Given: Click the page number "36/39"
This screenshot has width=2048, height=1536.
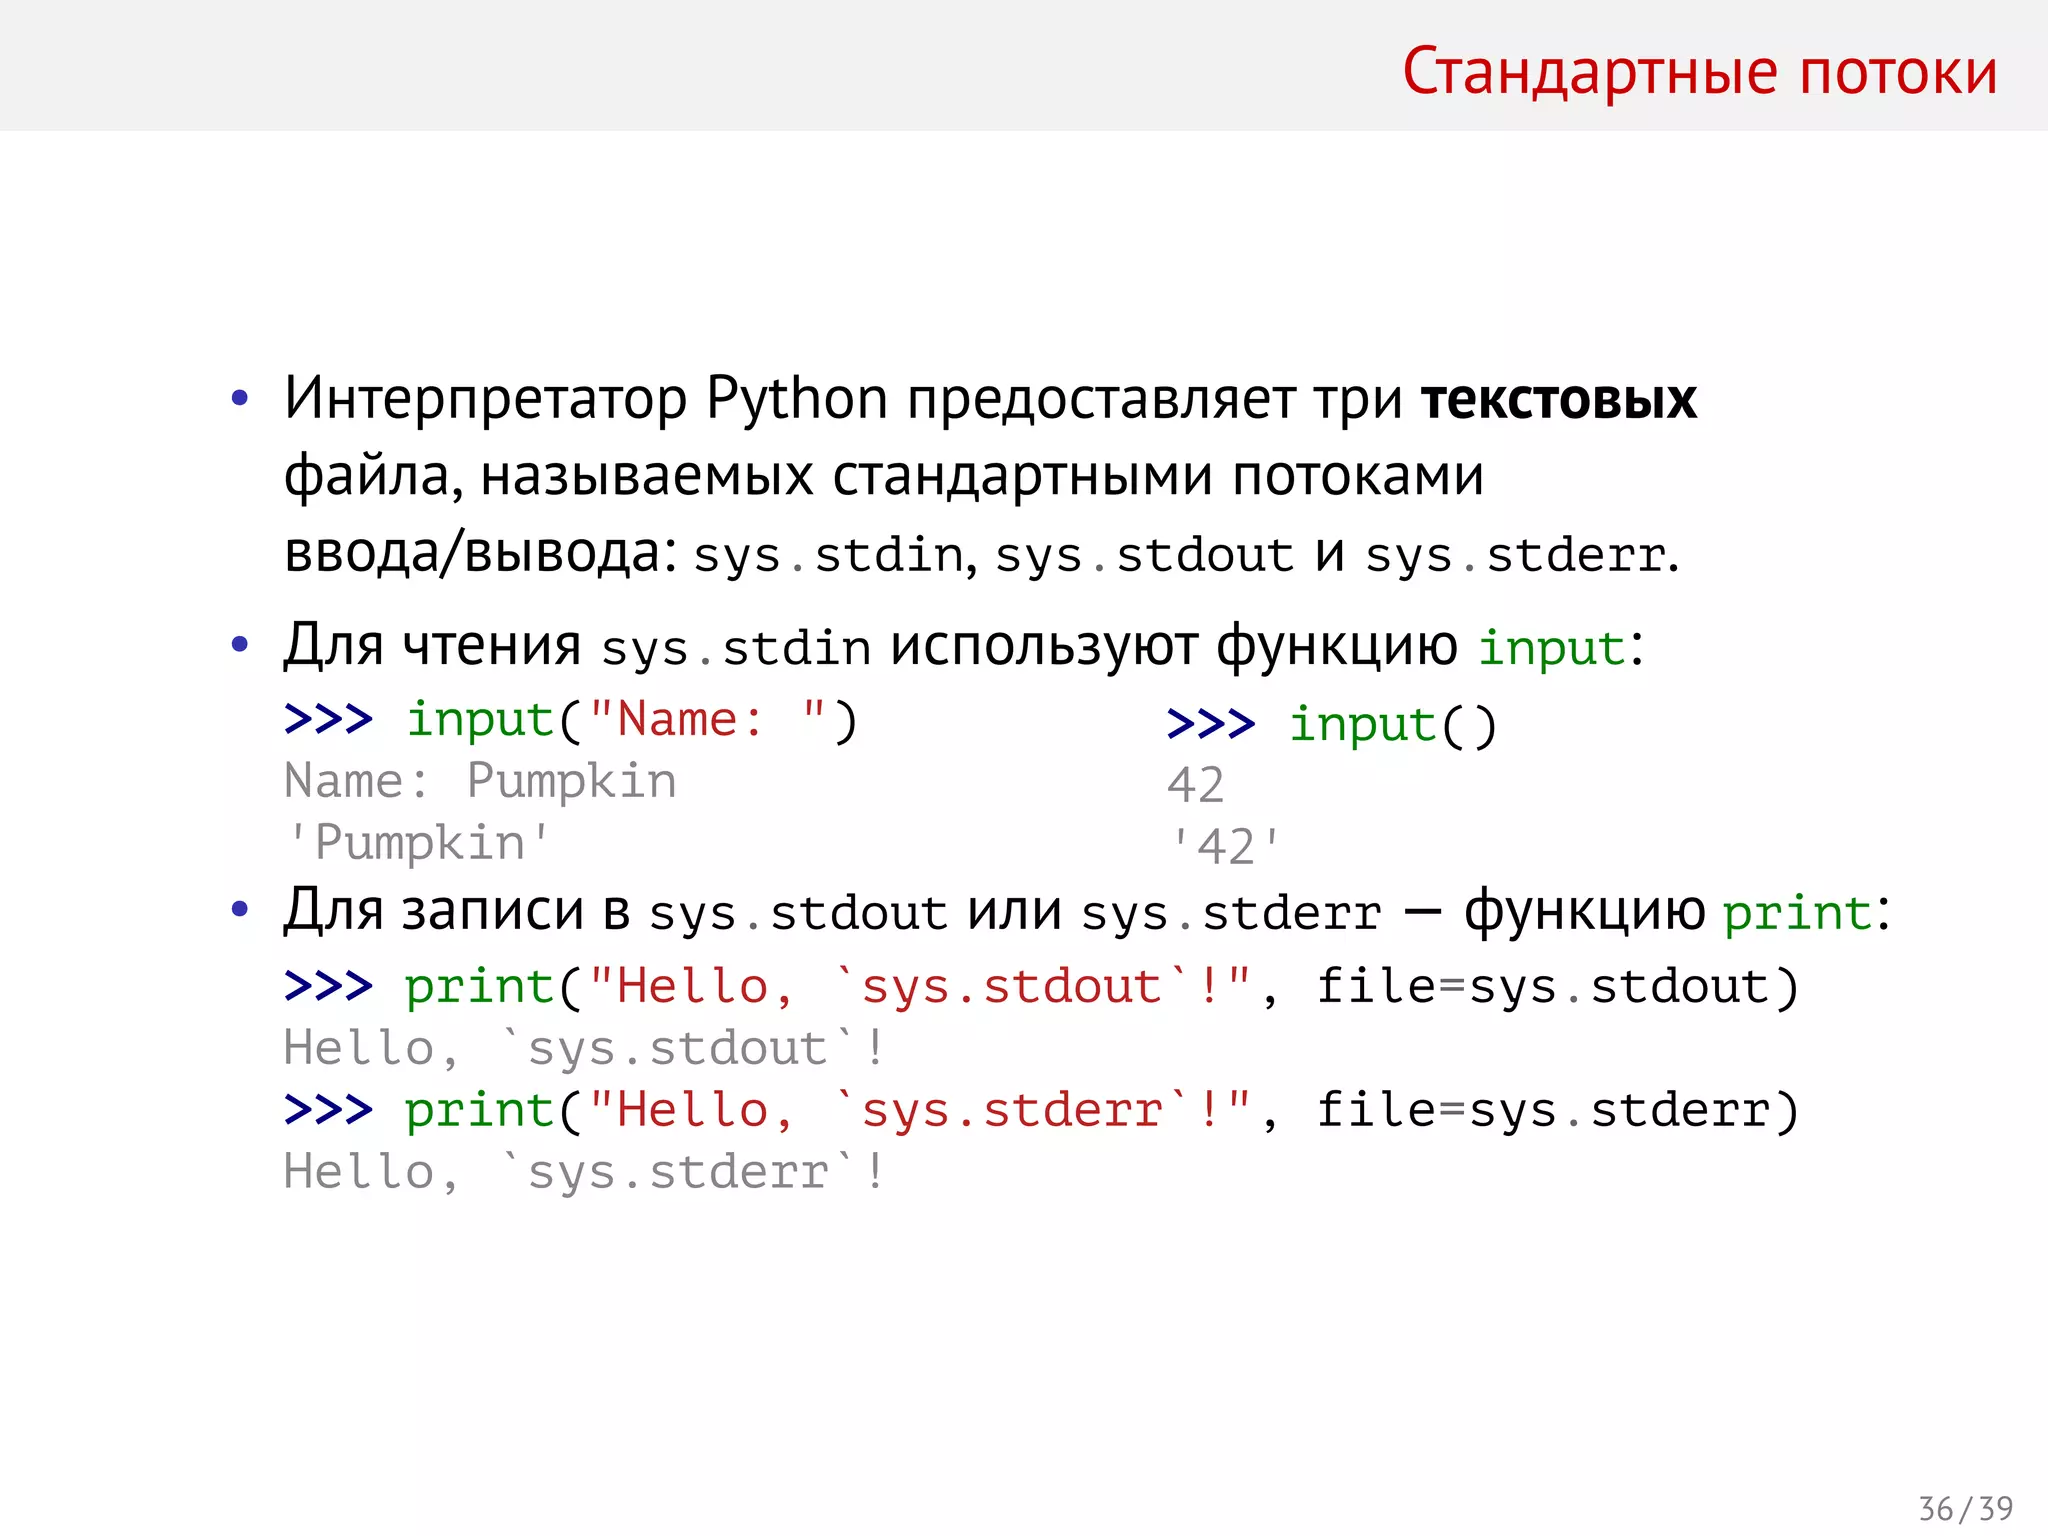Looking at the screenshot, I should (x=1966, y=1508).
